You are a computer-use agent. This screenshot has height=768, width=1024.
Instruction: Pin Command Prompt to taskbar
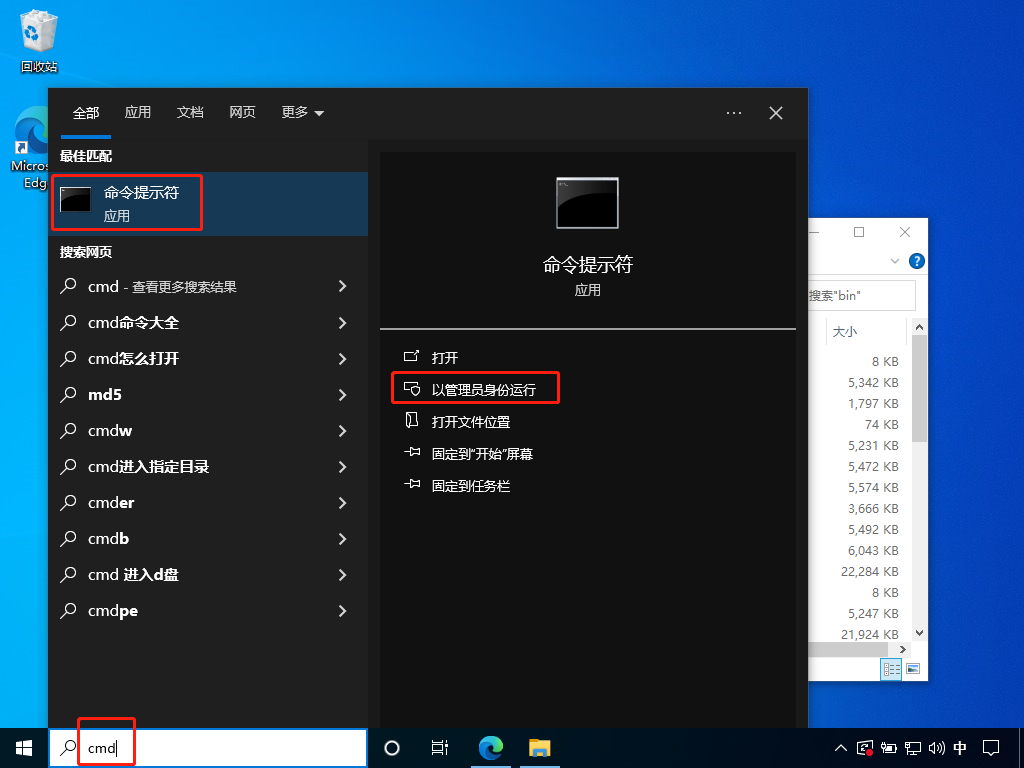pos(470,486)
